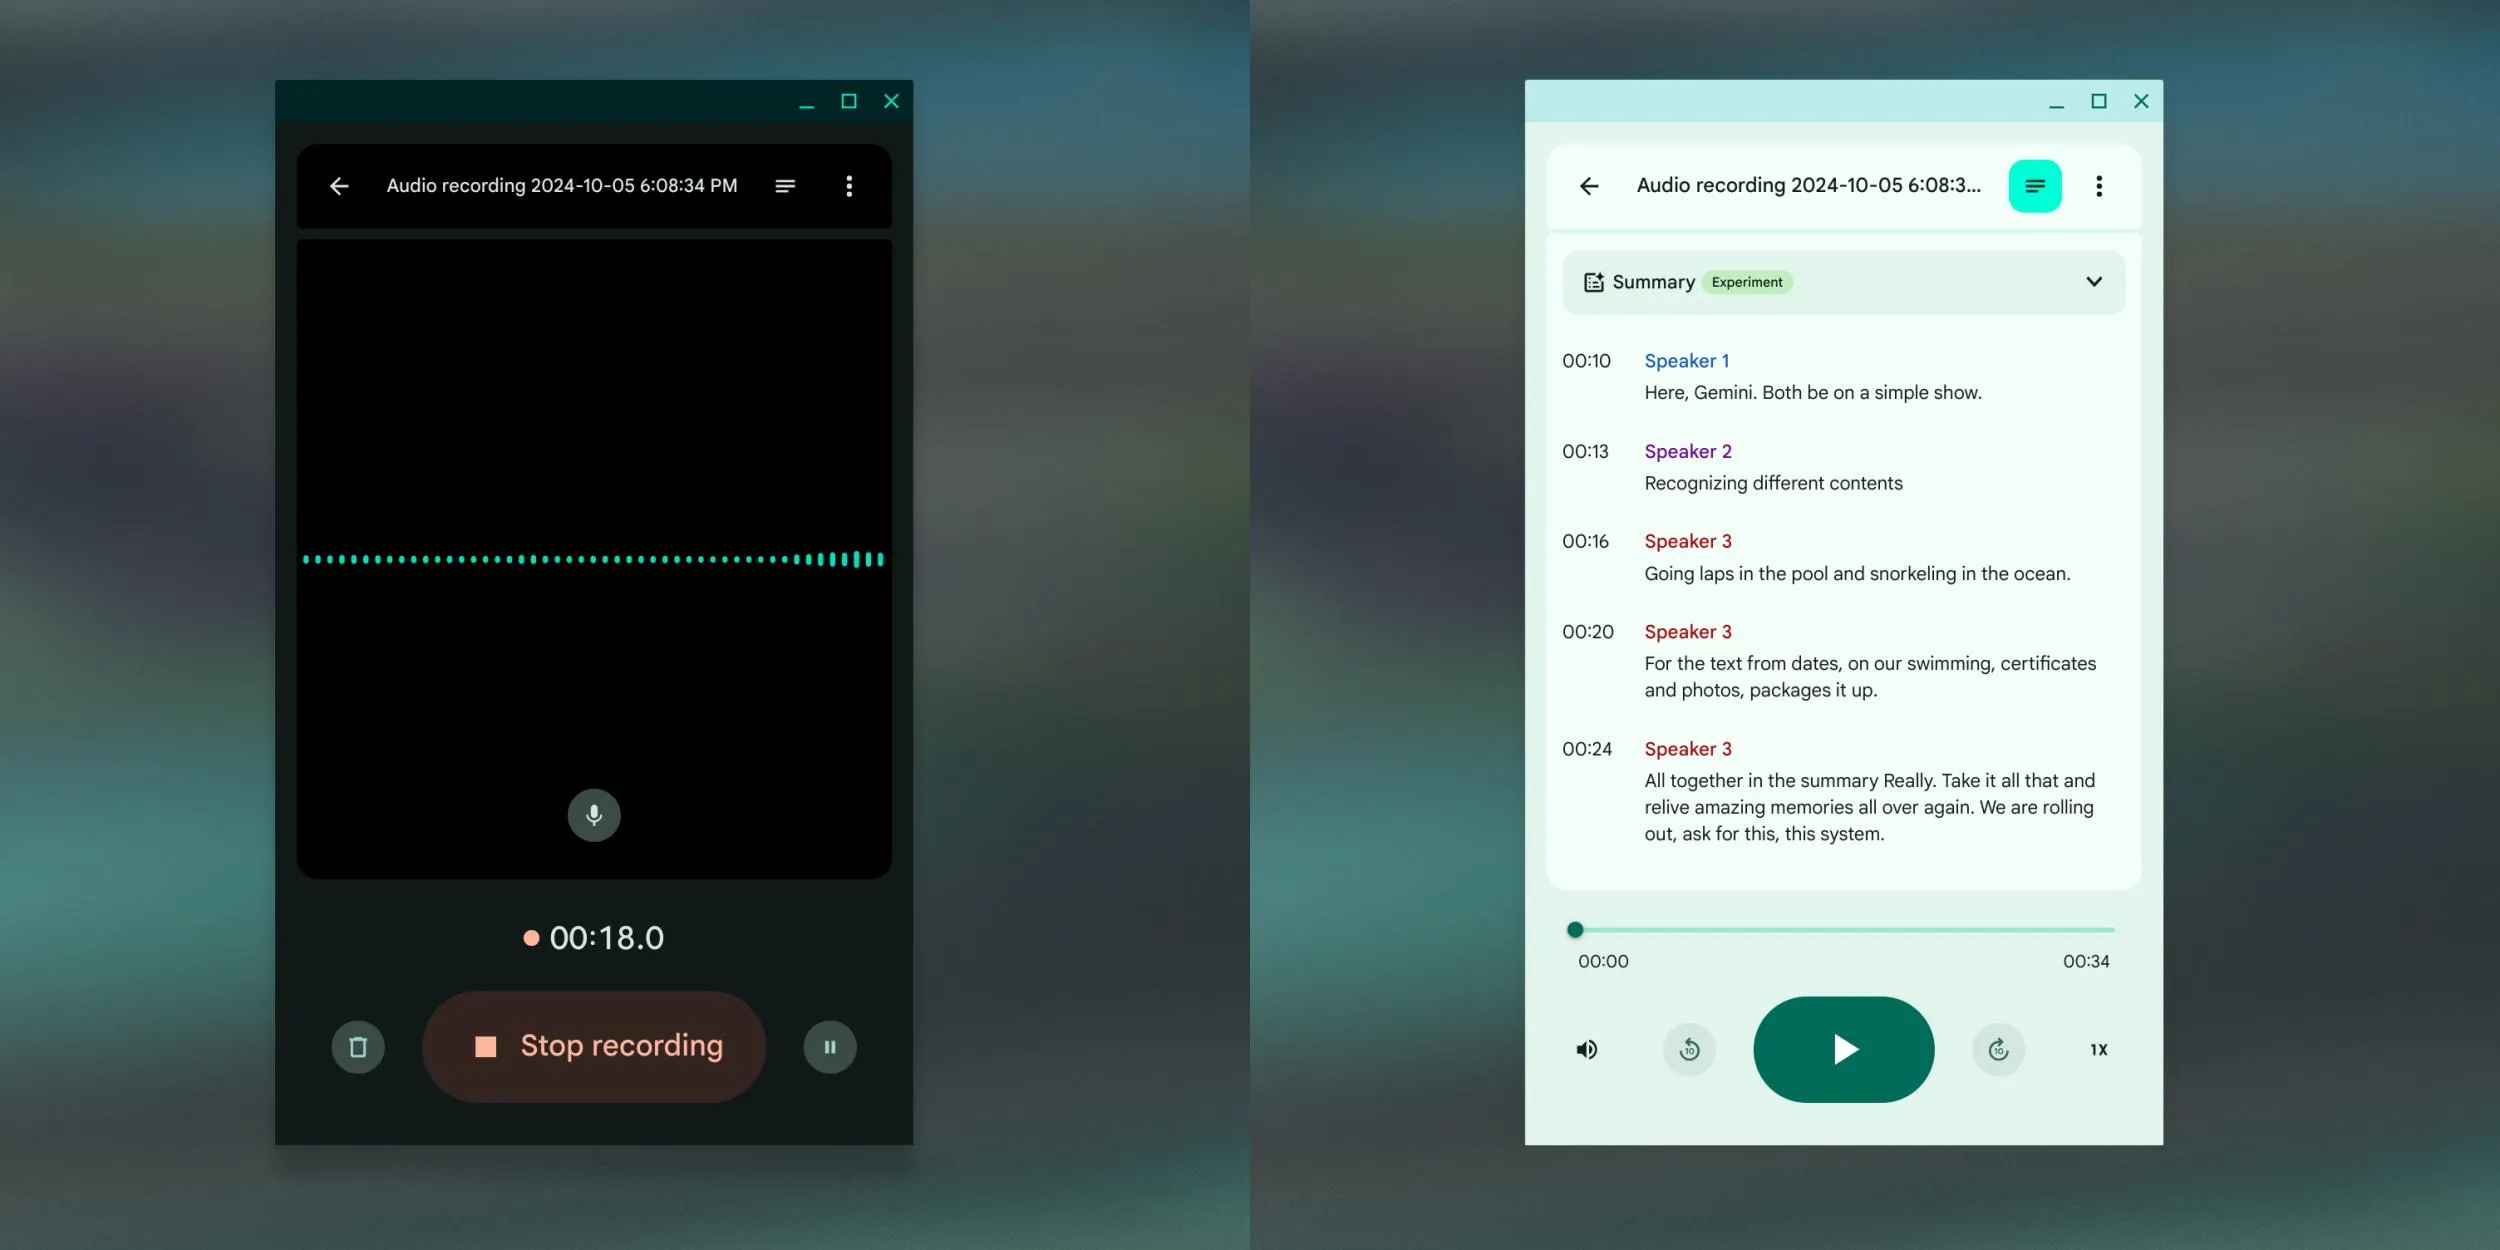Click the fast-forward button in transcript player

1998,1049
